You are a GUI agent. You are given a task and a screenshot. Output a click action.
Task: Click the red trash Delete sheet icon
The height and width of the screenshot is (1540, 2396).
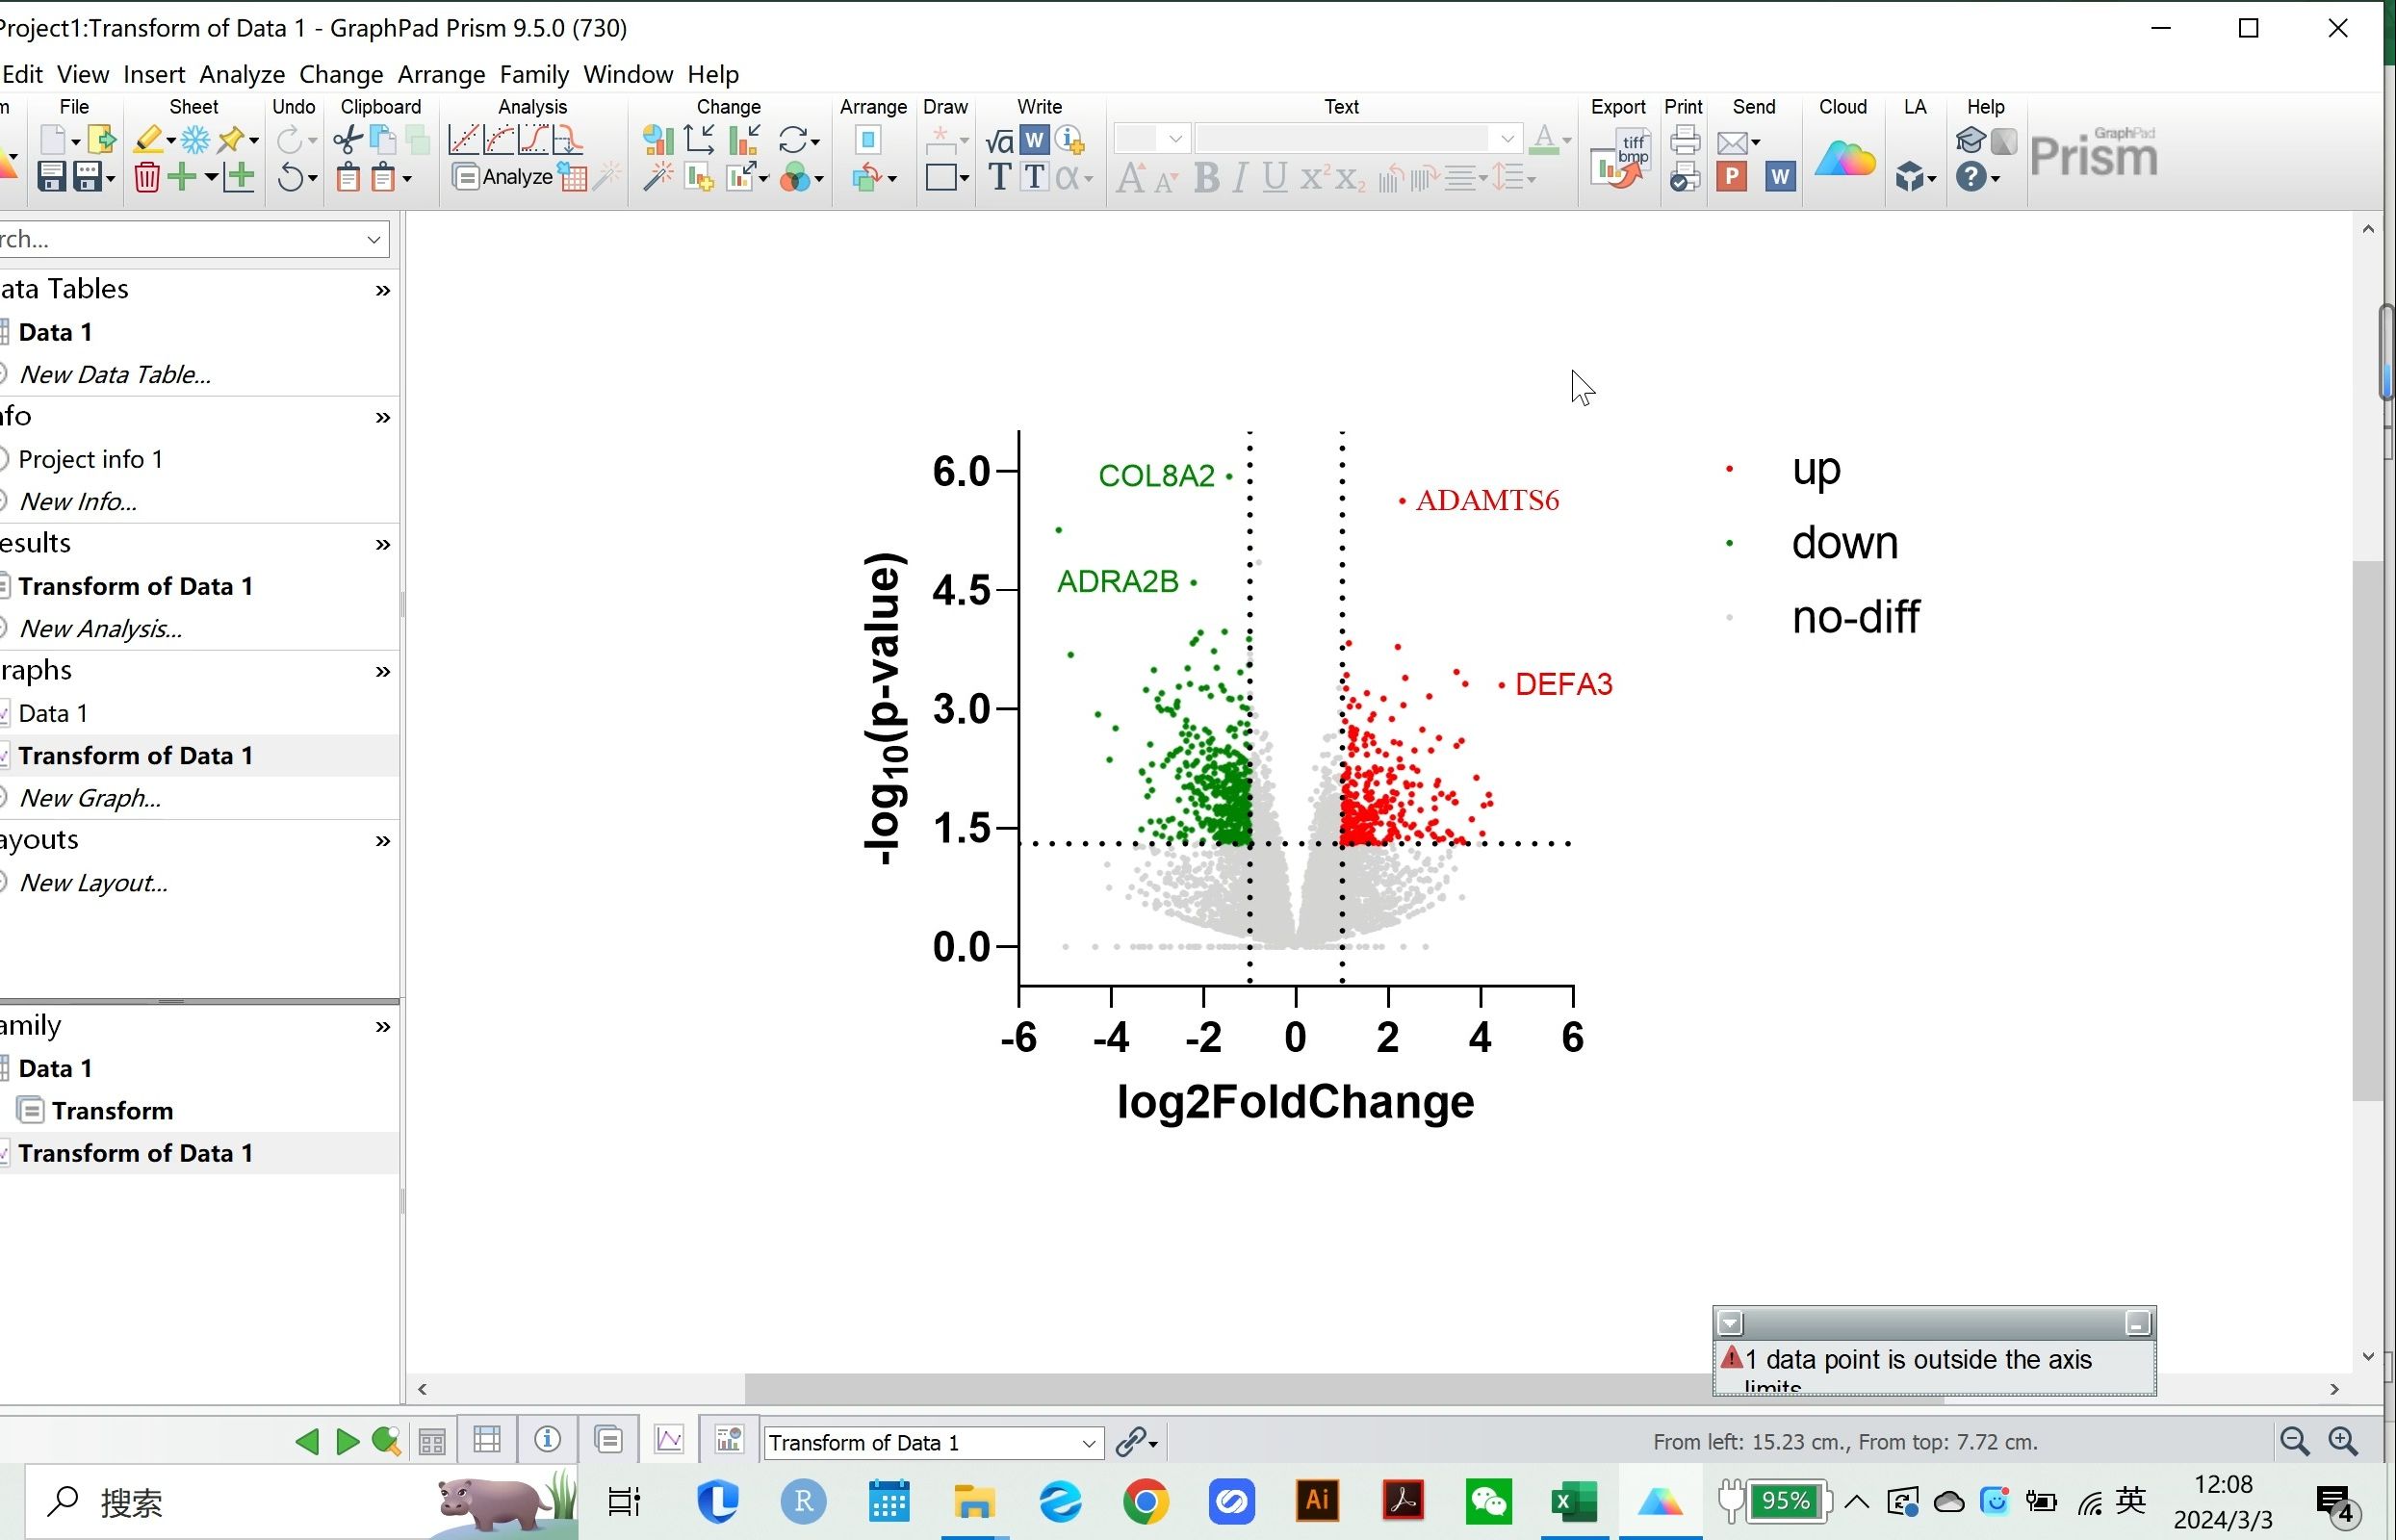pos(147,178)
